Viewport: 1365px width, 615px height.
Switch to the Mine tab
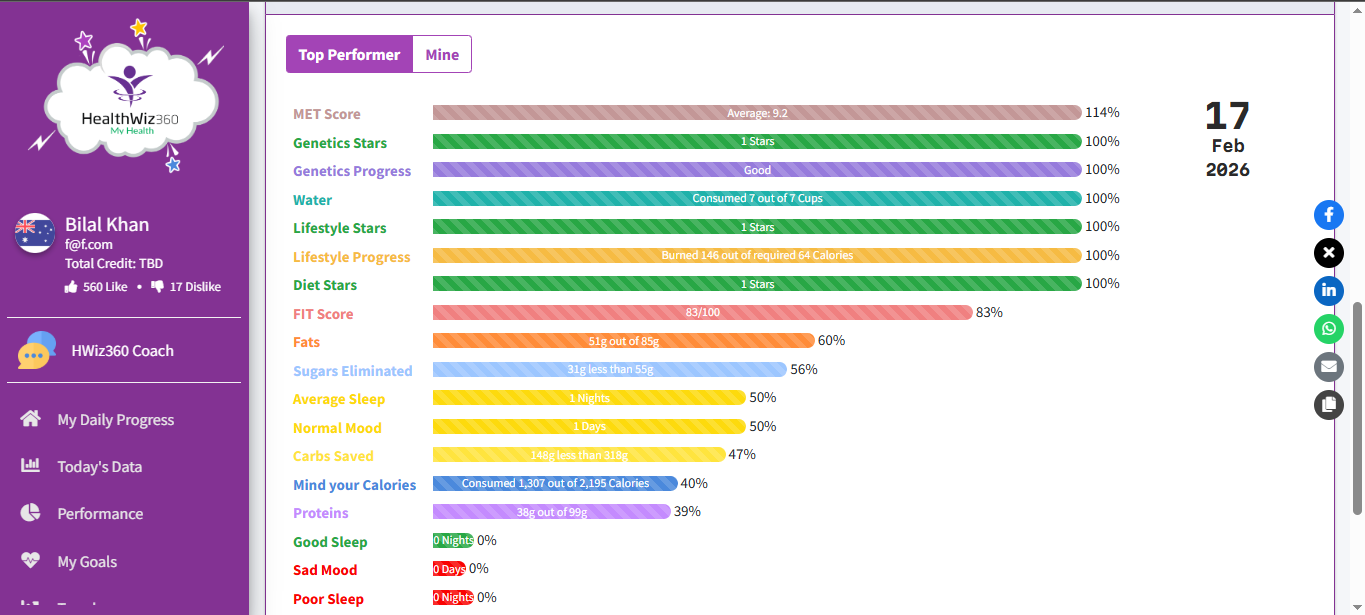pyautogui.click(x=442, y=55)
